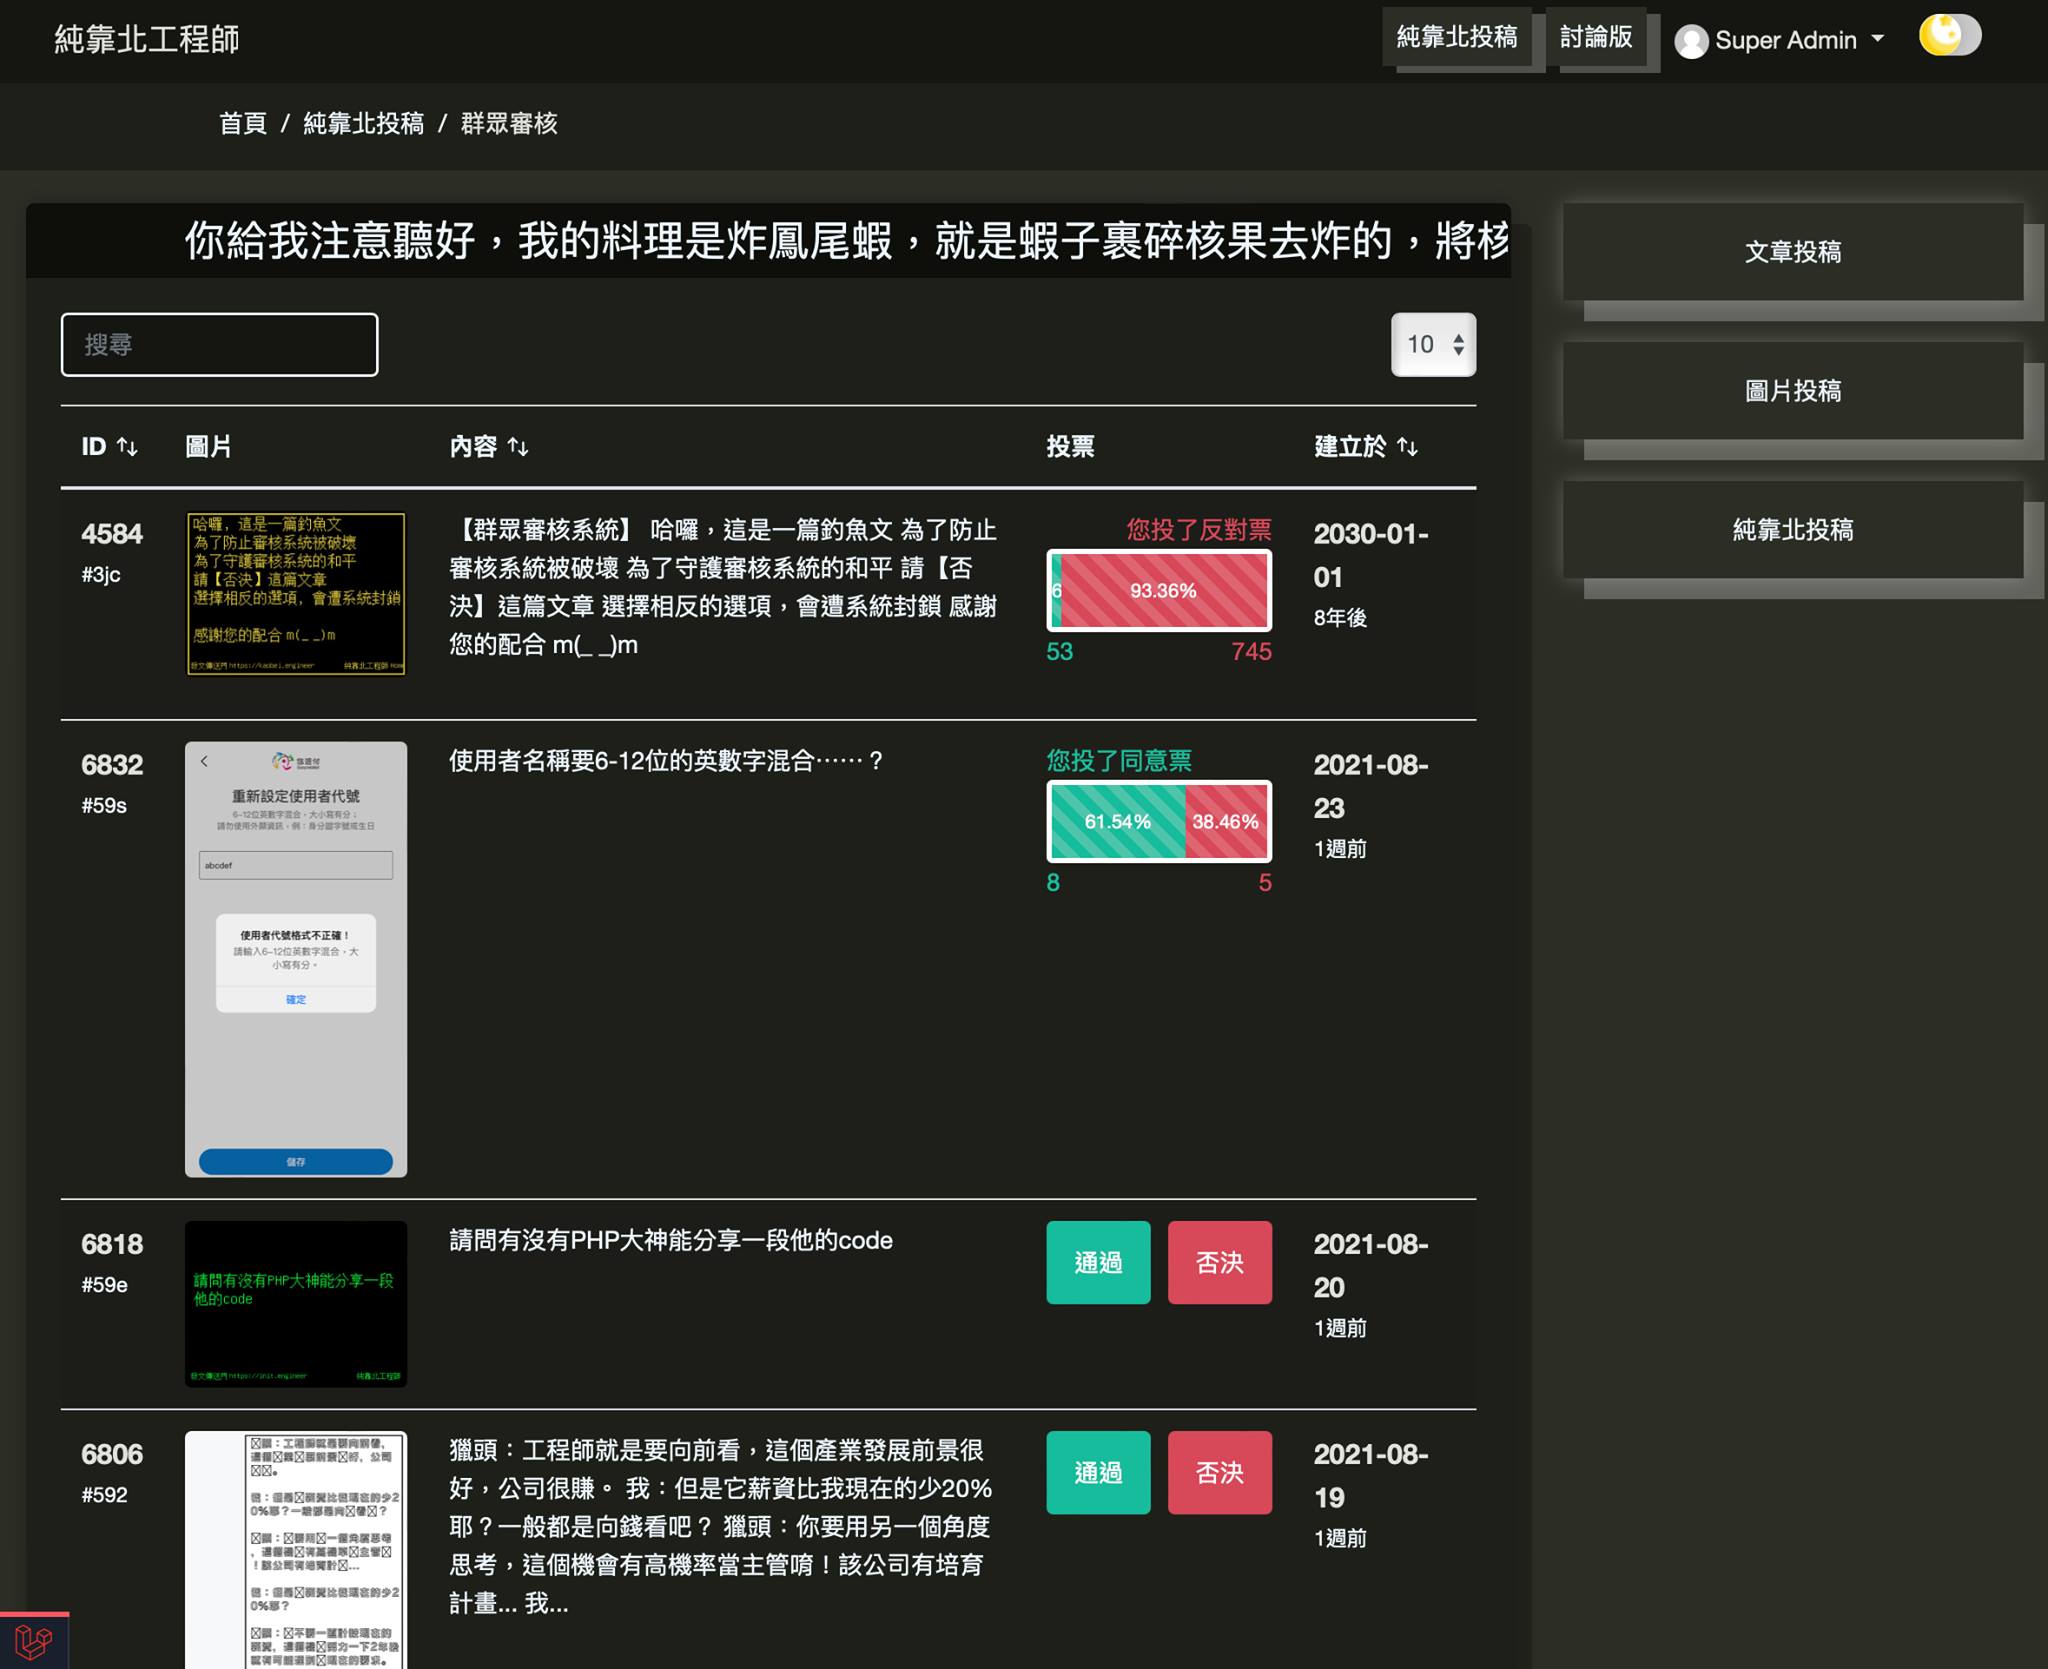Click the date 2021-08-19

pos(1371,1476)
